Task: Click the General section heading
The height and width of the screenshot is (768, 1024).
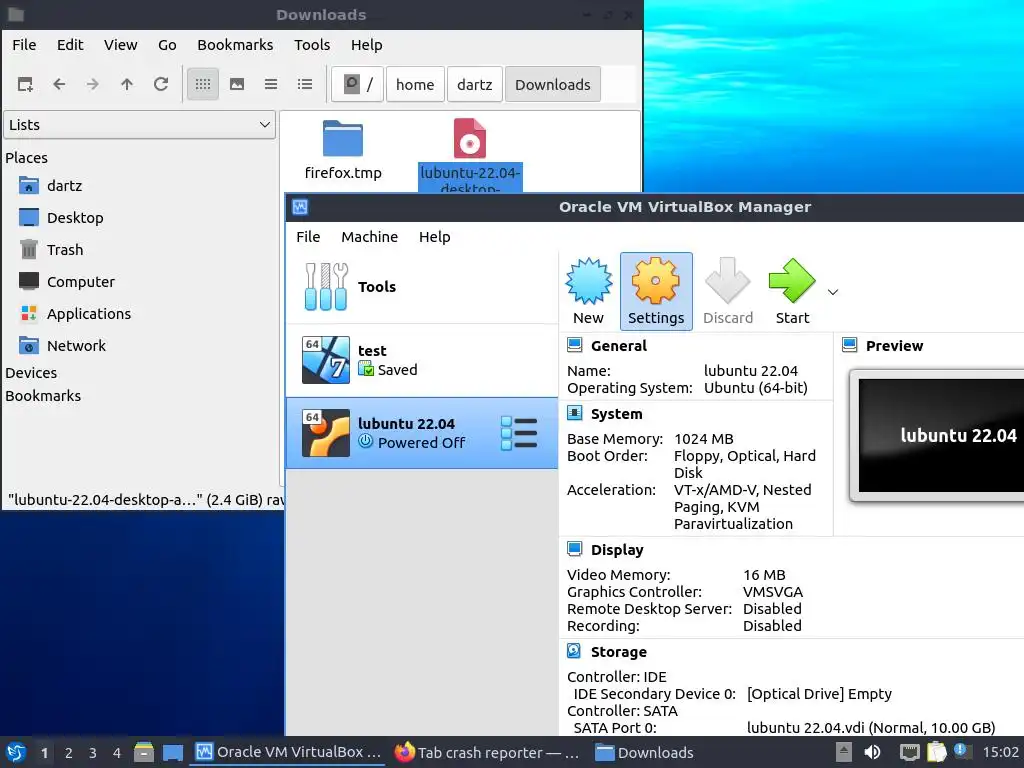Action: (x=618, y=346)
